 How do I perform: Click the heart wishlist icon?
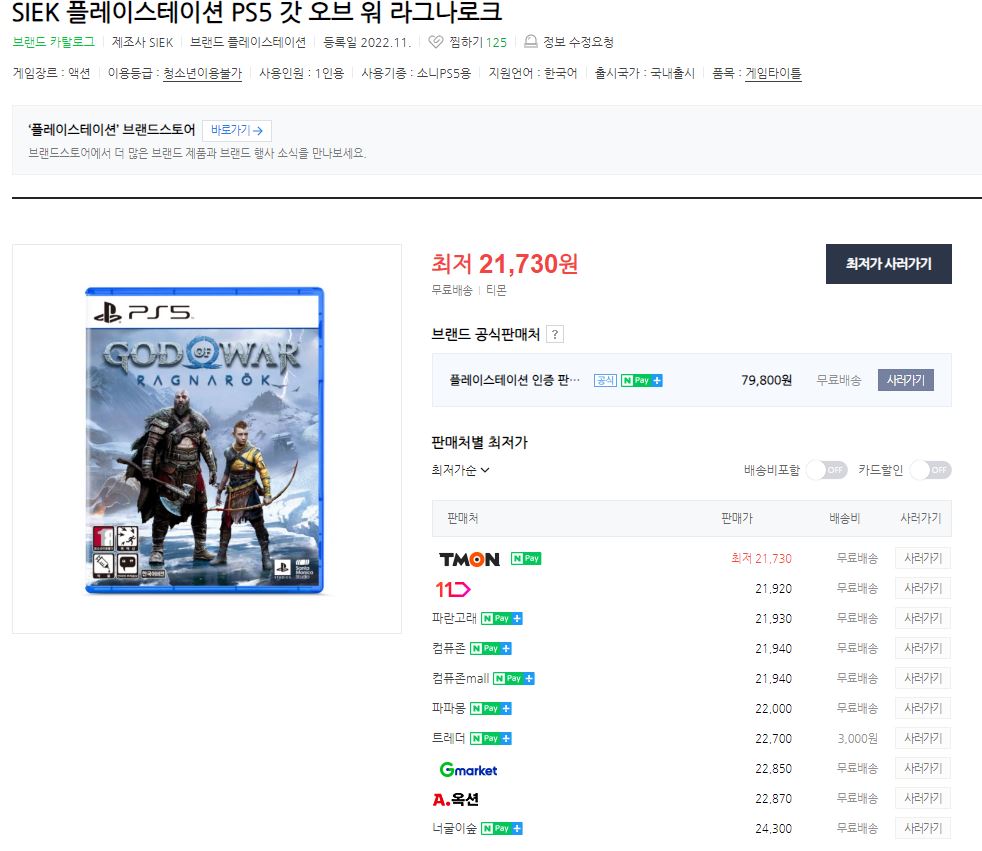(x=435, y=42)
